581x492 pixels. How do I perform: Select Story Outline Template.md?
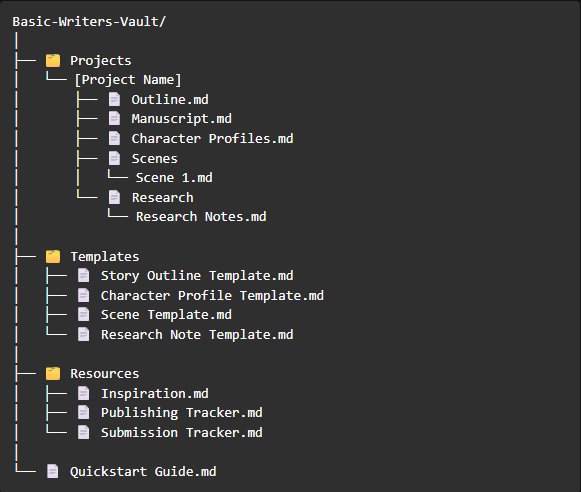pyautogui.click(x=197, y=276)
